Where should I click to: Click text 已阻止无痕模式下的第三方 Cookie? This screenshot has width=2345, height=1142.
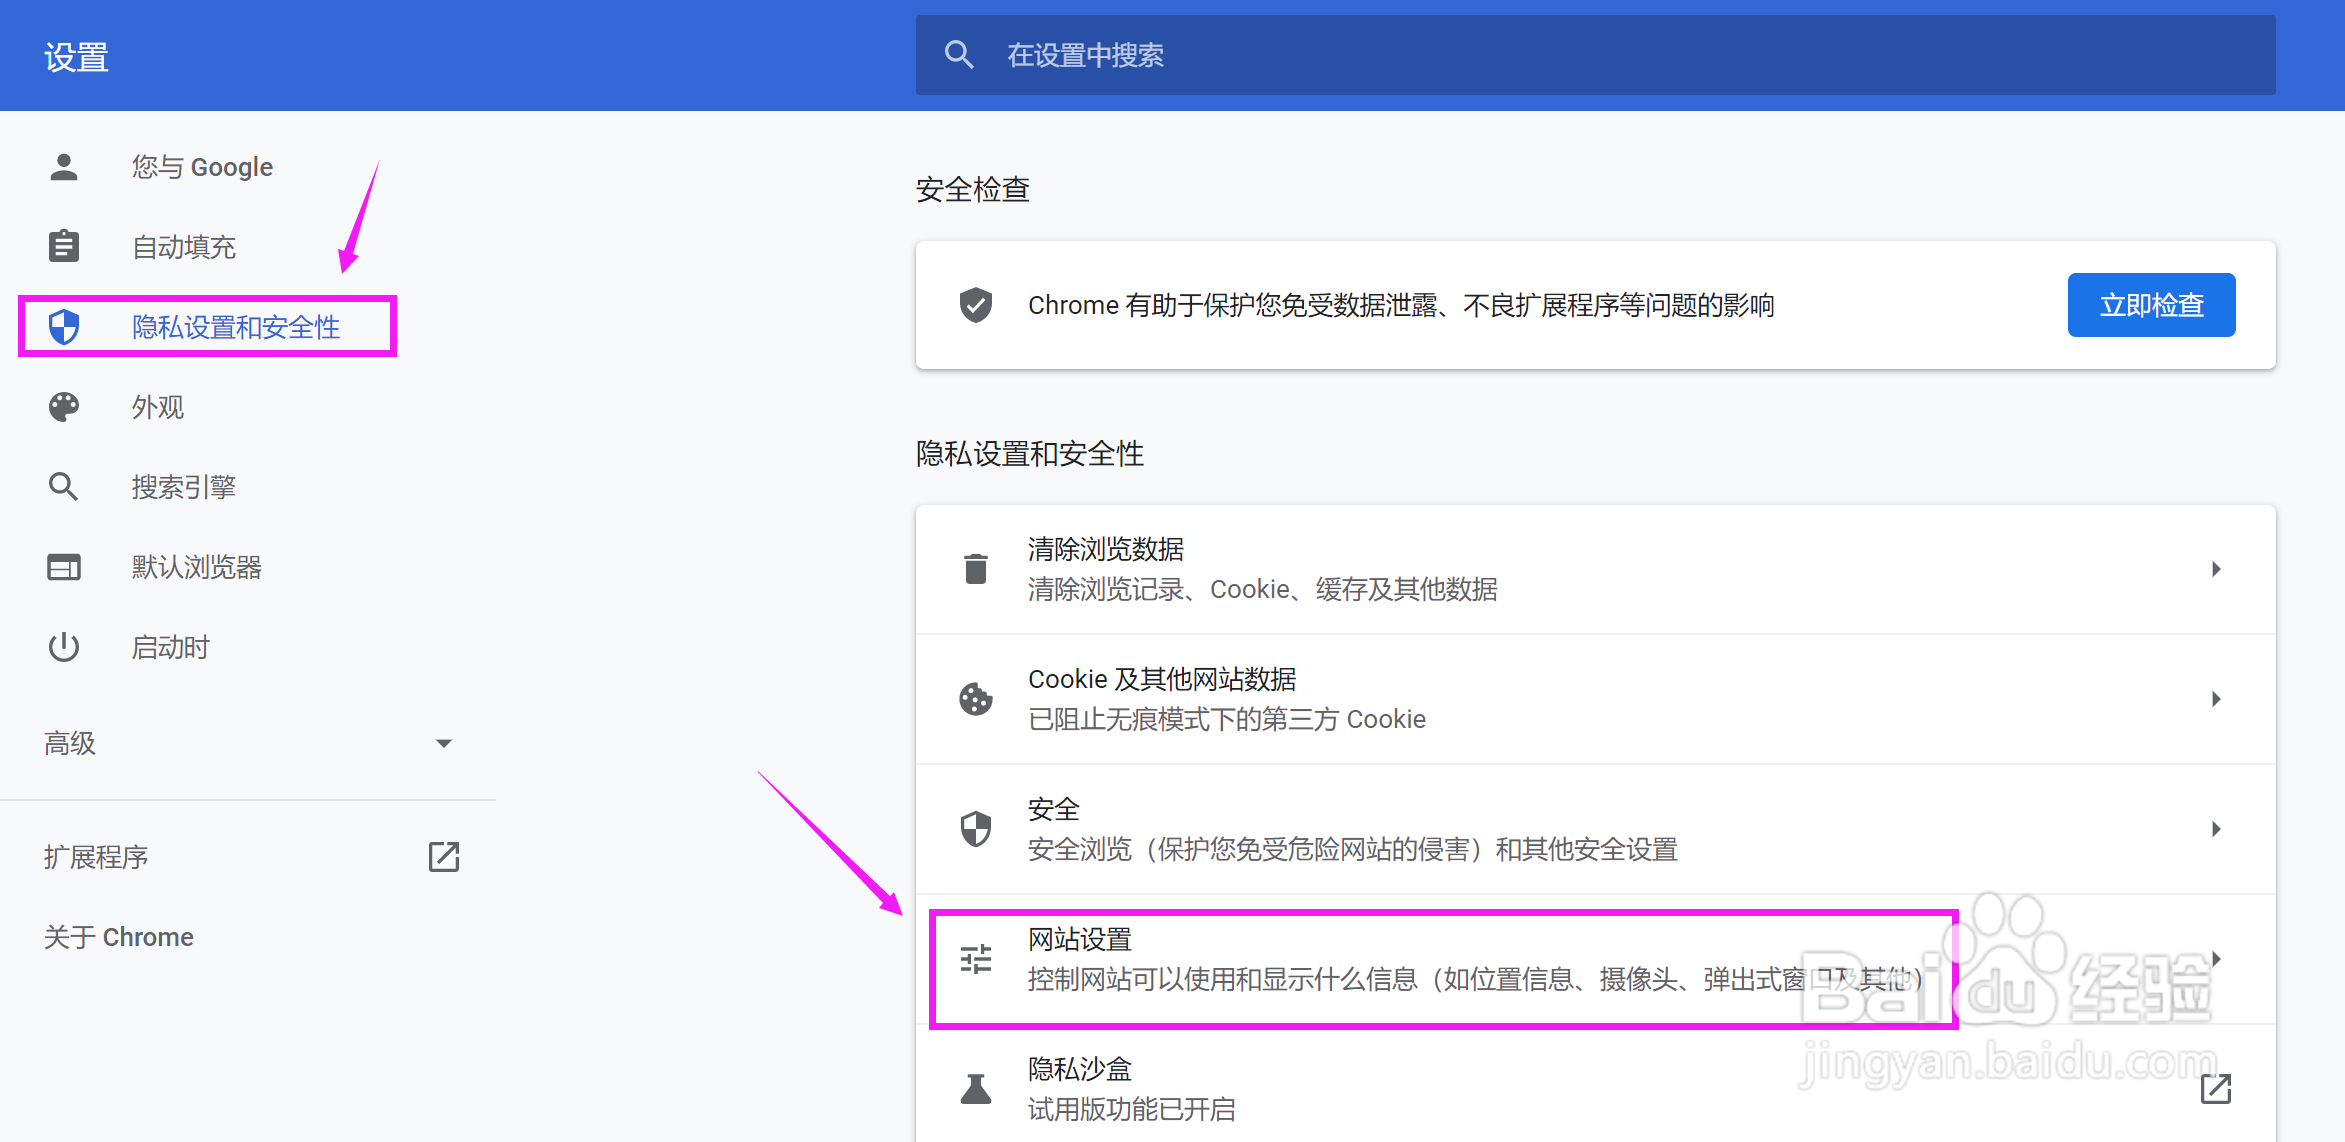pos(1227,719)
